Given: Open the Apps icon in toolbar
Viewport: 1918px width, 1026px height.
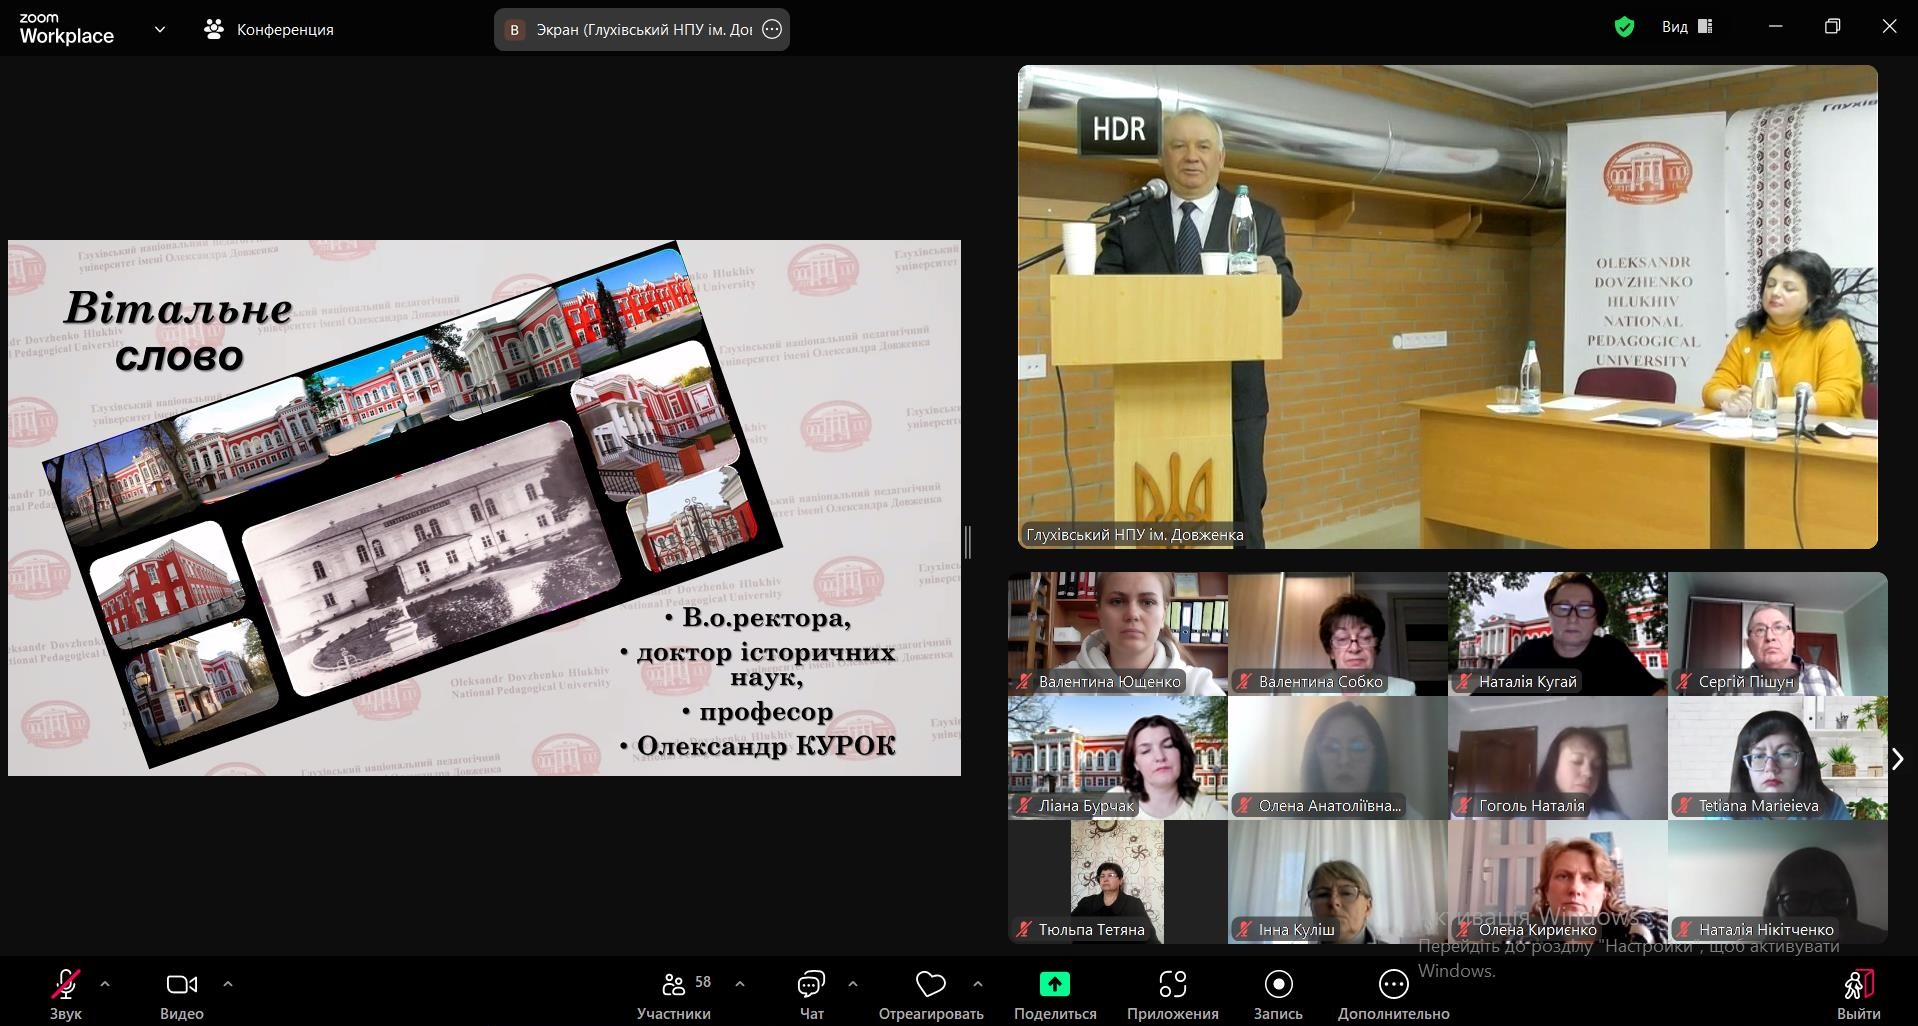Looking at the screenshot, I should tap(1172, 985).
